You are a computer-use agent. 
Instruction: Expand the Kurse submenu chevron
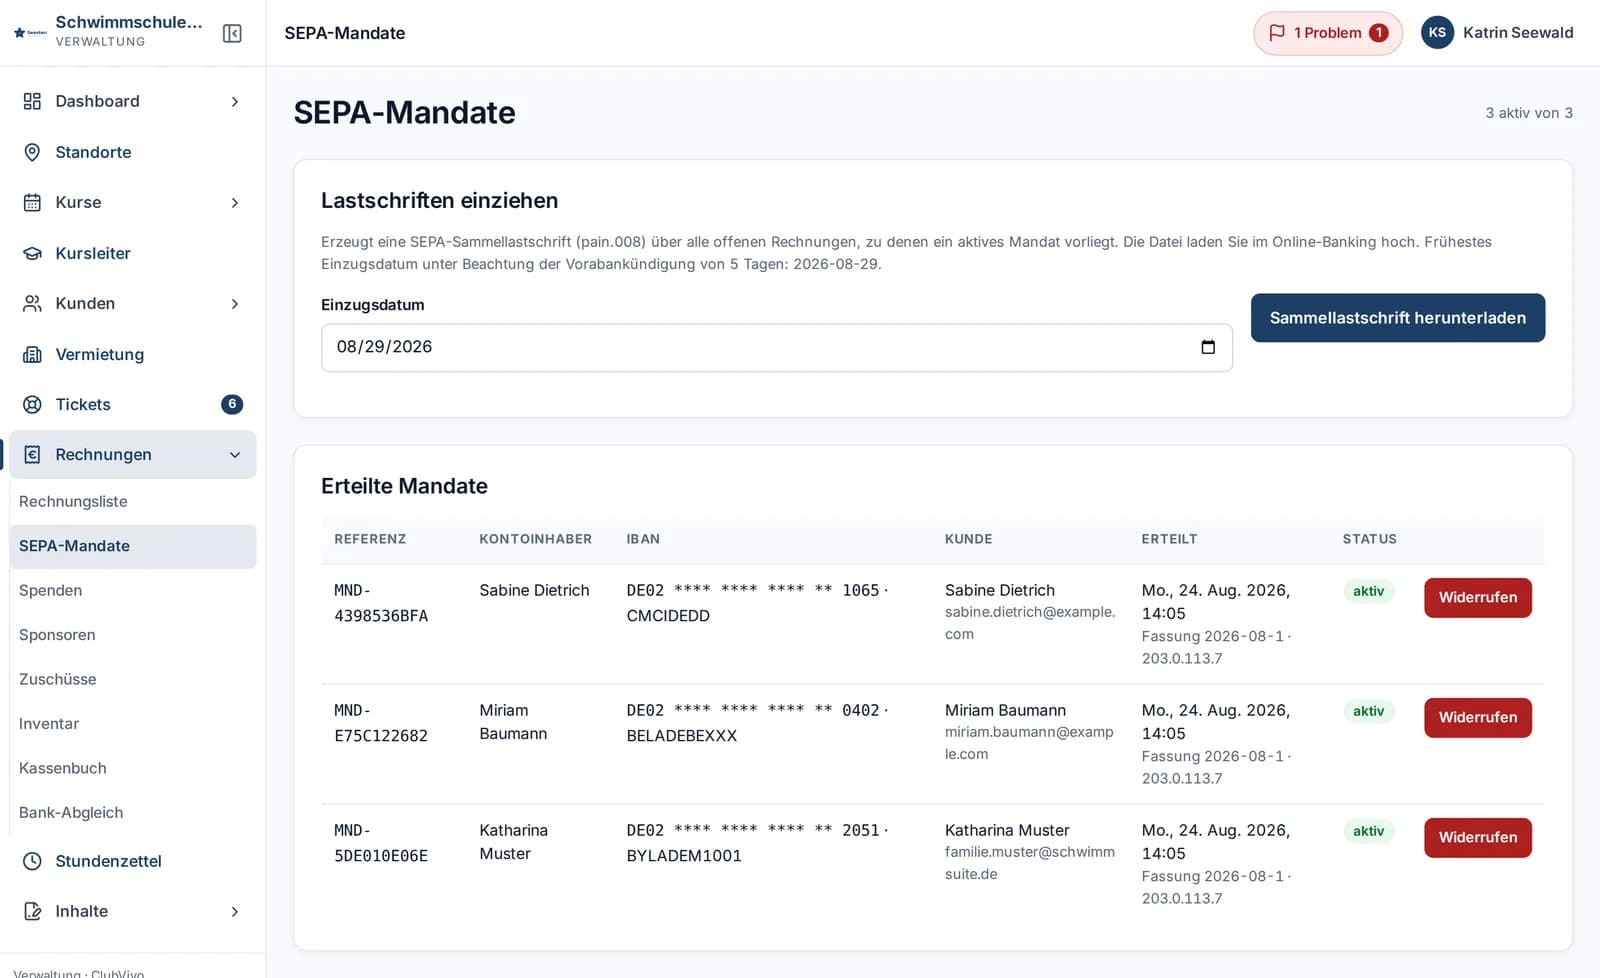[235, 202]
